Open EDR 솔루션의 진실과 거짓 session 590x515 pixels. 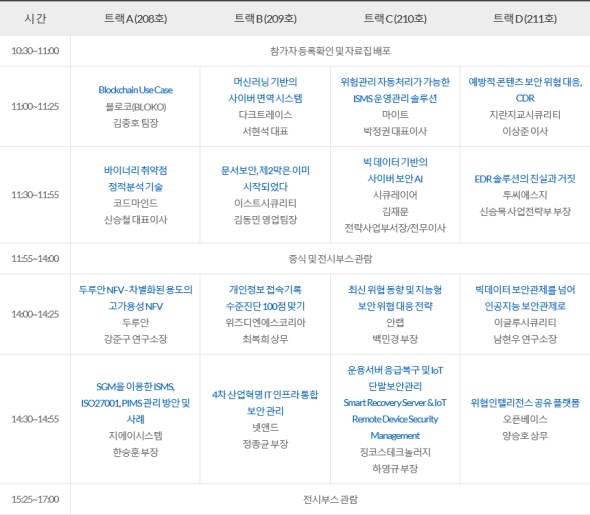pyautogui.click(x=525, y=179)
